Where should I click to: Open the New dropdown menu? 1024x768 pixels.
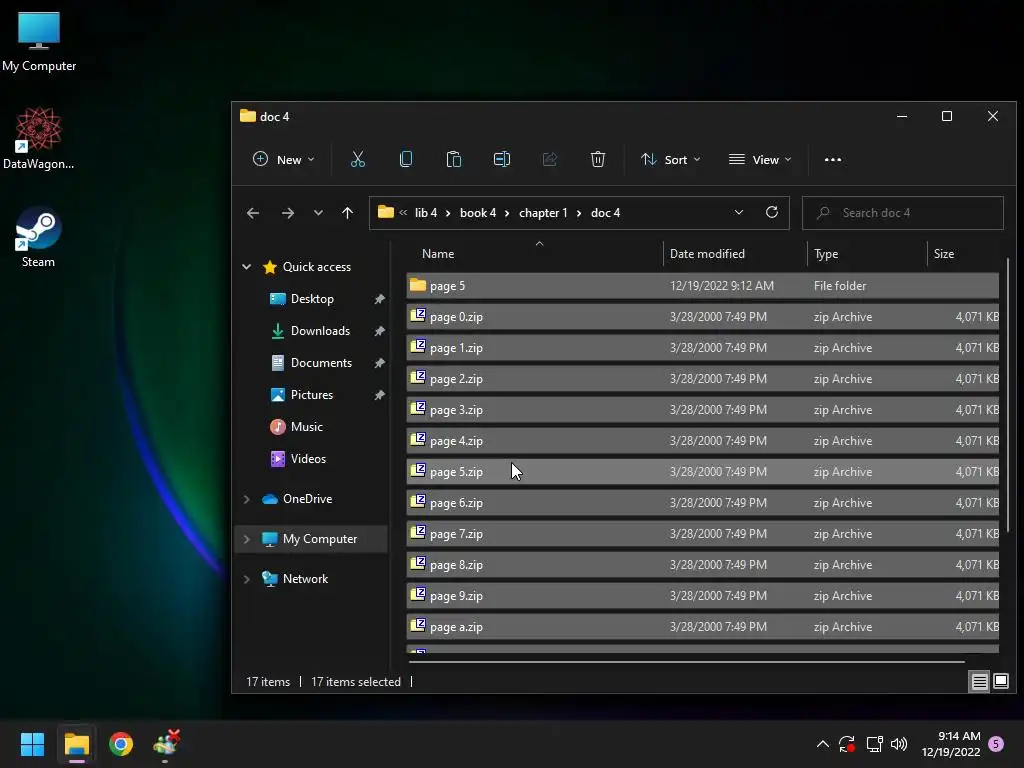coord(283,159)
